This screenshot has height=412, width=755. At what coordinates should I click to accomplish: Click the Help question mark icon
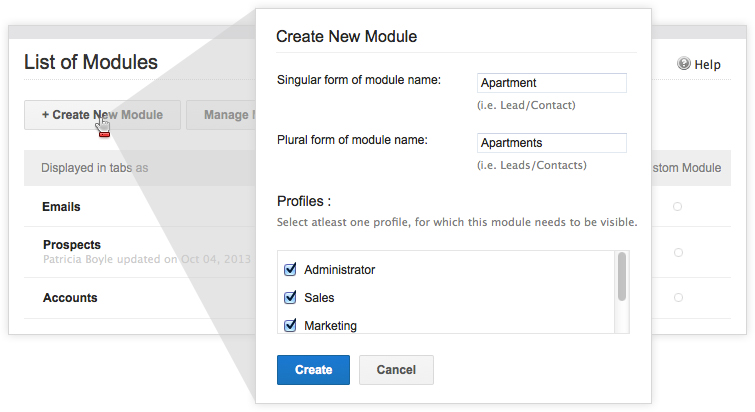[684, 64]
